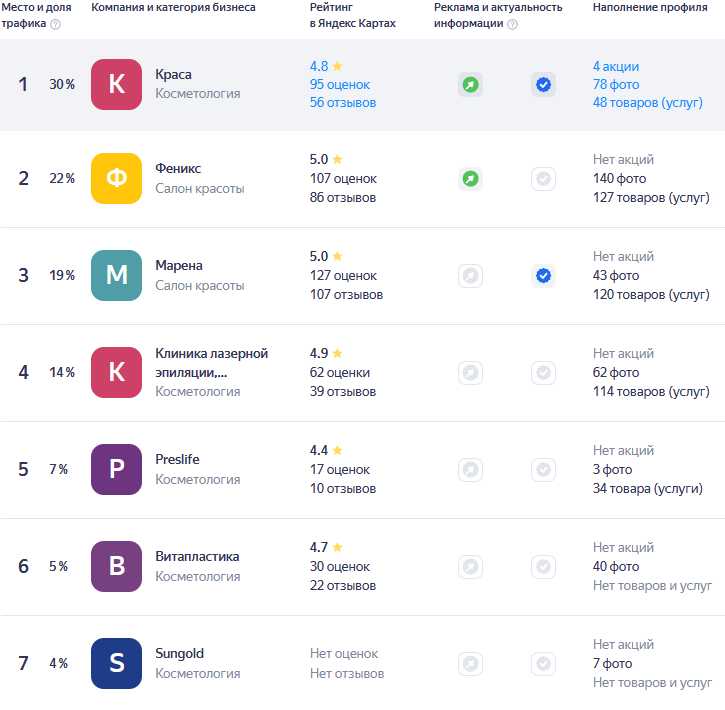Screen dimensions: 725x710
Task: Click the grey verified badge for Sungold
Action: pyautogui.click(x=543, y=664)
